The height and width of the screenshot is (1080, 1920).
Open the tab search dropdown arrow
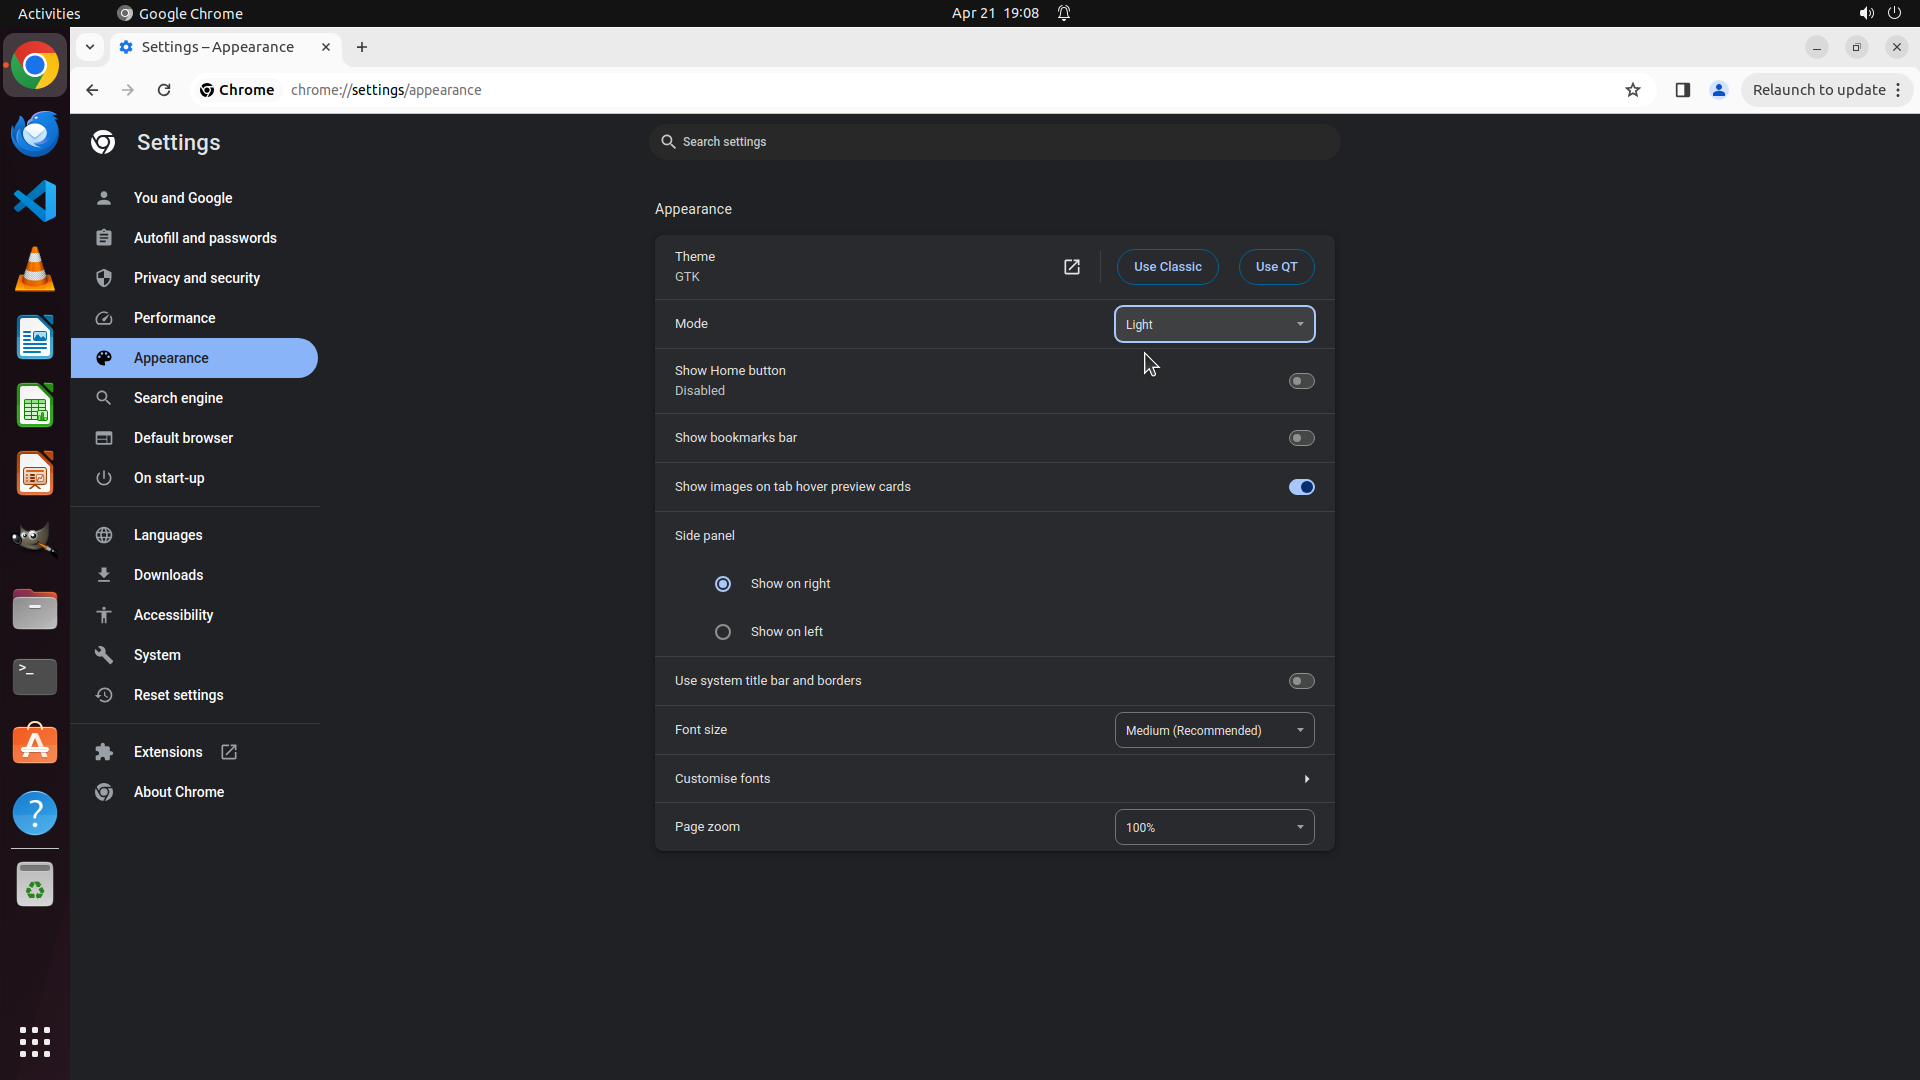pos(90,47)
